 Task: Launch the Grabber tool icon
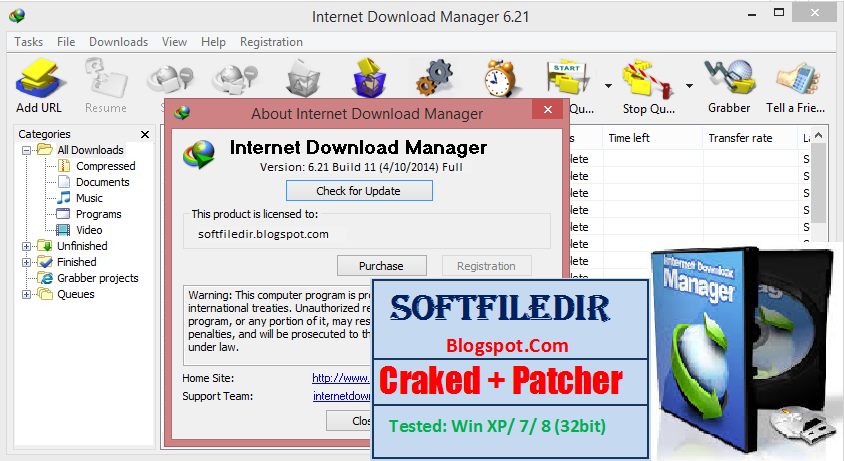point(729,78)
